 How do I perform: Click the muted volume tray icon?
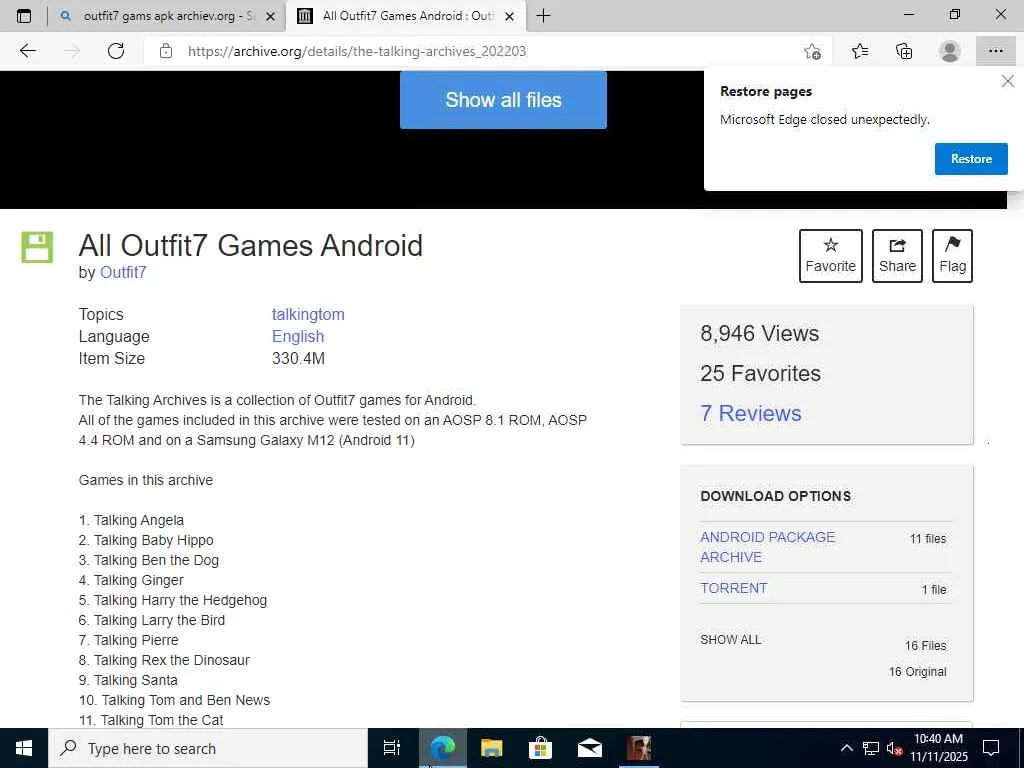click(x=894, y=748)
